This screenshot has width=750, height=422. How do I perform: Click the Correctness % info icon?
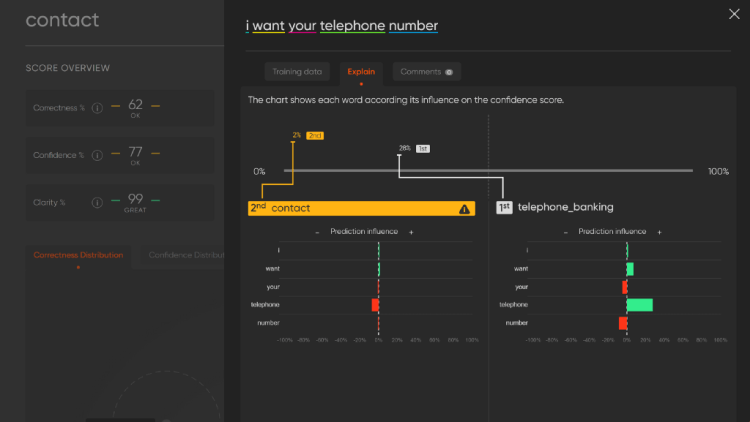coord(97,108)
